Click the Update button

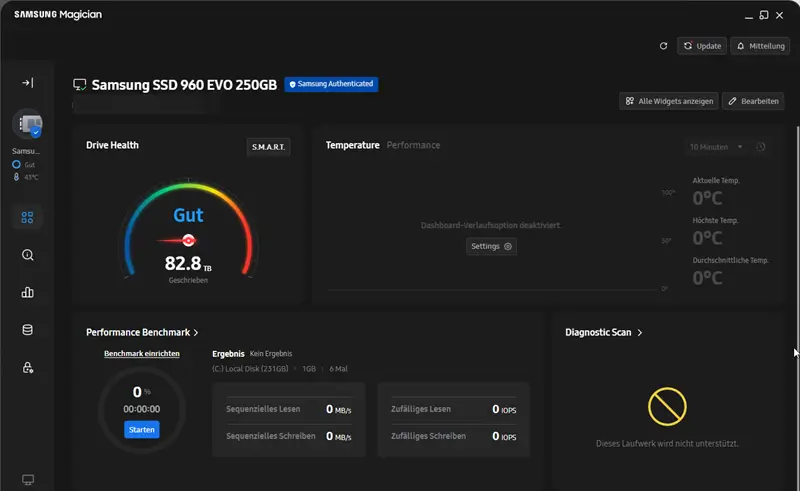702,46
